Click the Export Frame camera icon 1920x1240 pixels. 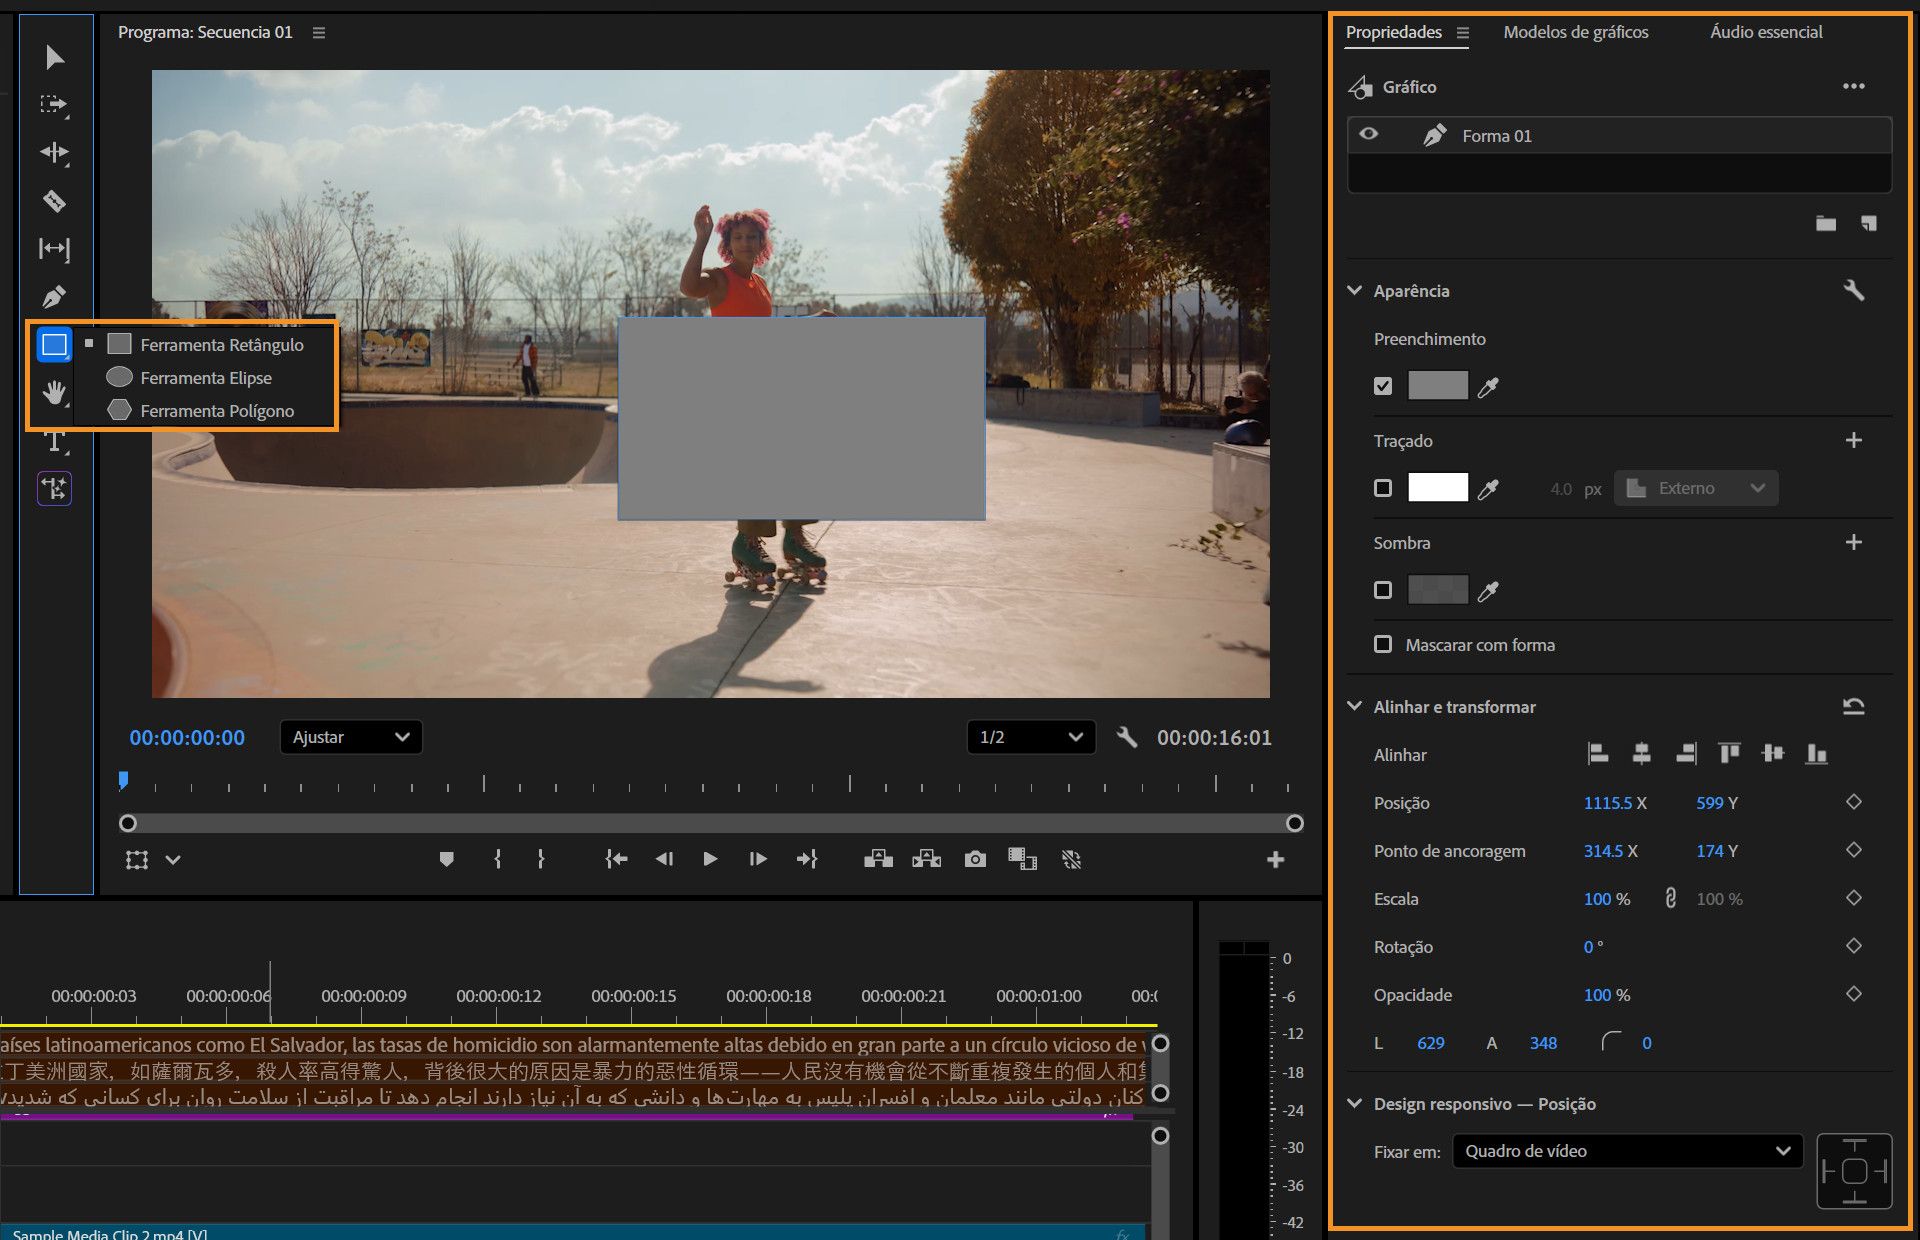974,859
